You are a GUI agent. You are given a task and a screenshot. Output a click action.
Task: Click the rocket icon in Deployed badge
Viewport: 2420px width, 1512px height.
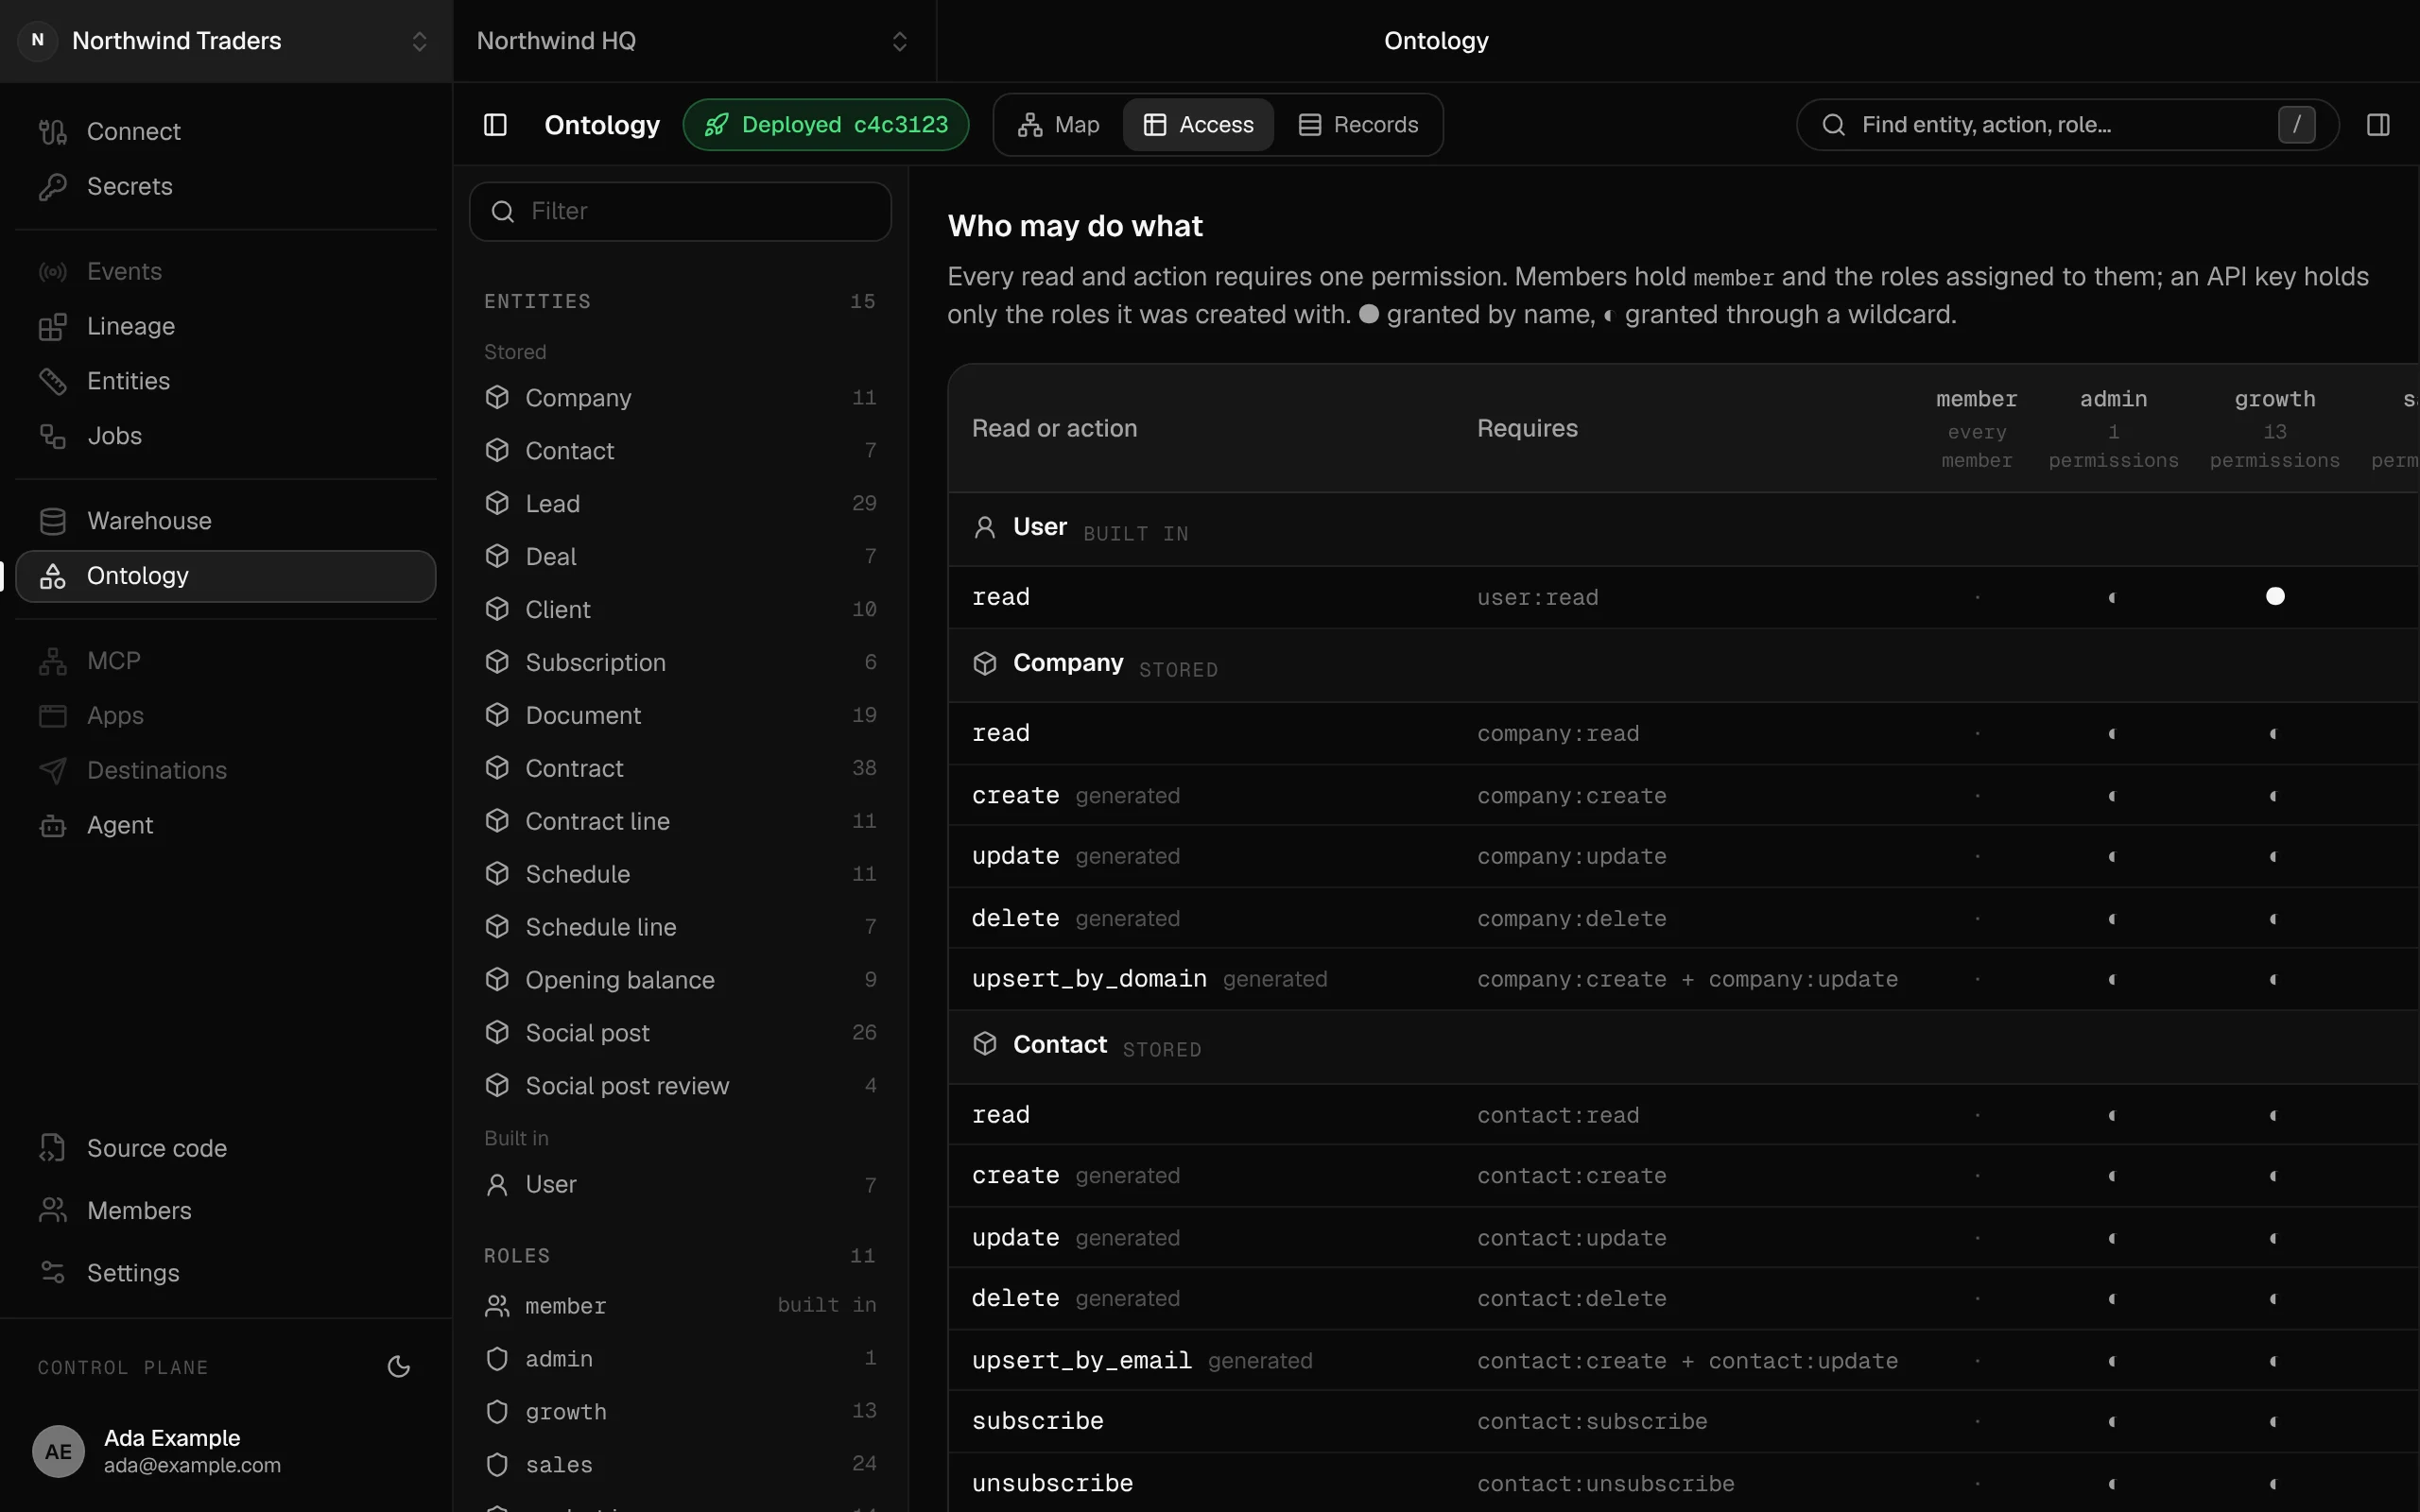[x=716, y=125]
